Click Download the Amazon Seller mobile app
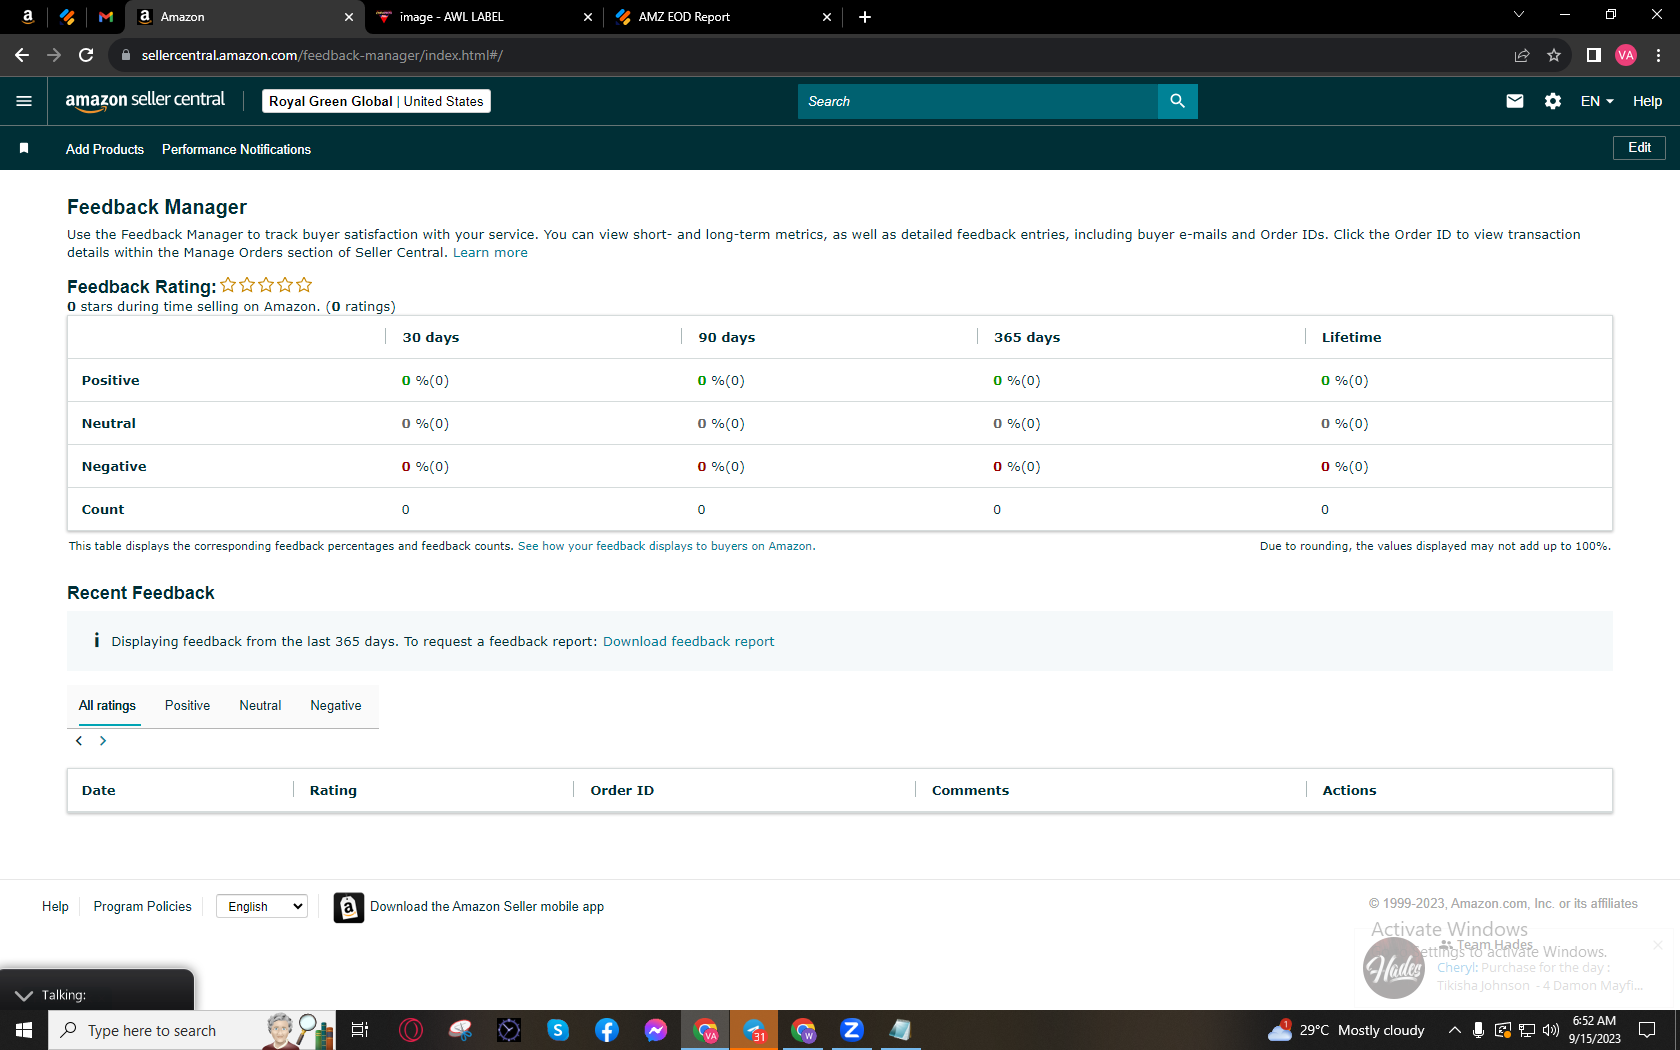Viewport: 1680px width, 1050px height. (487, 907)
